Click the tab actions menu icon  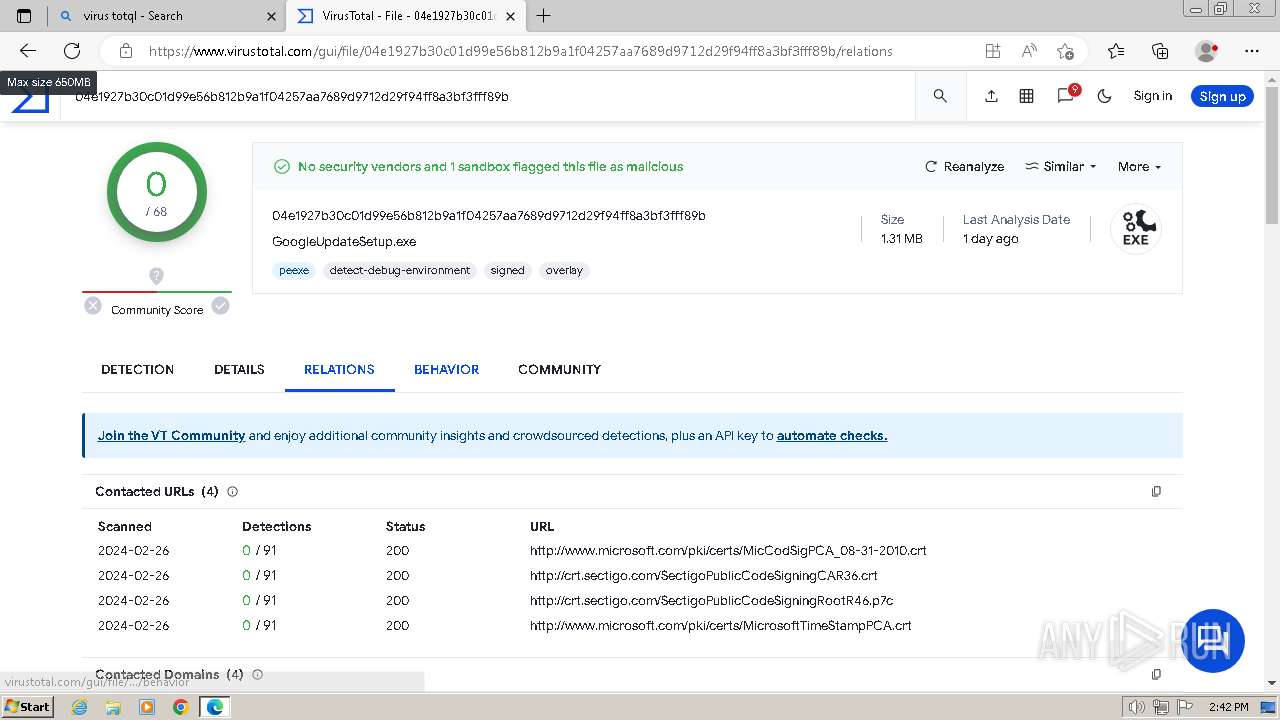[x=24, y=15]
